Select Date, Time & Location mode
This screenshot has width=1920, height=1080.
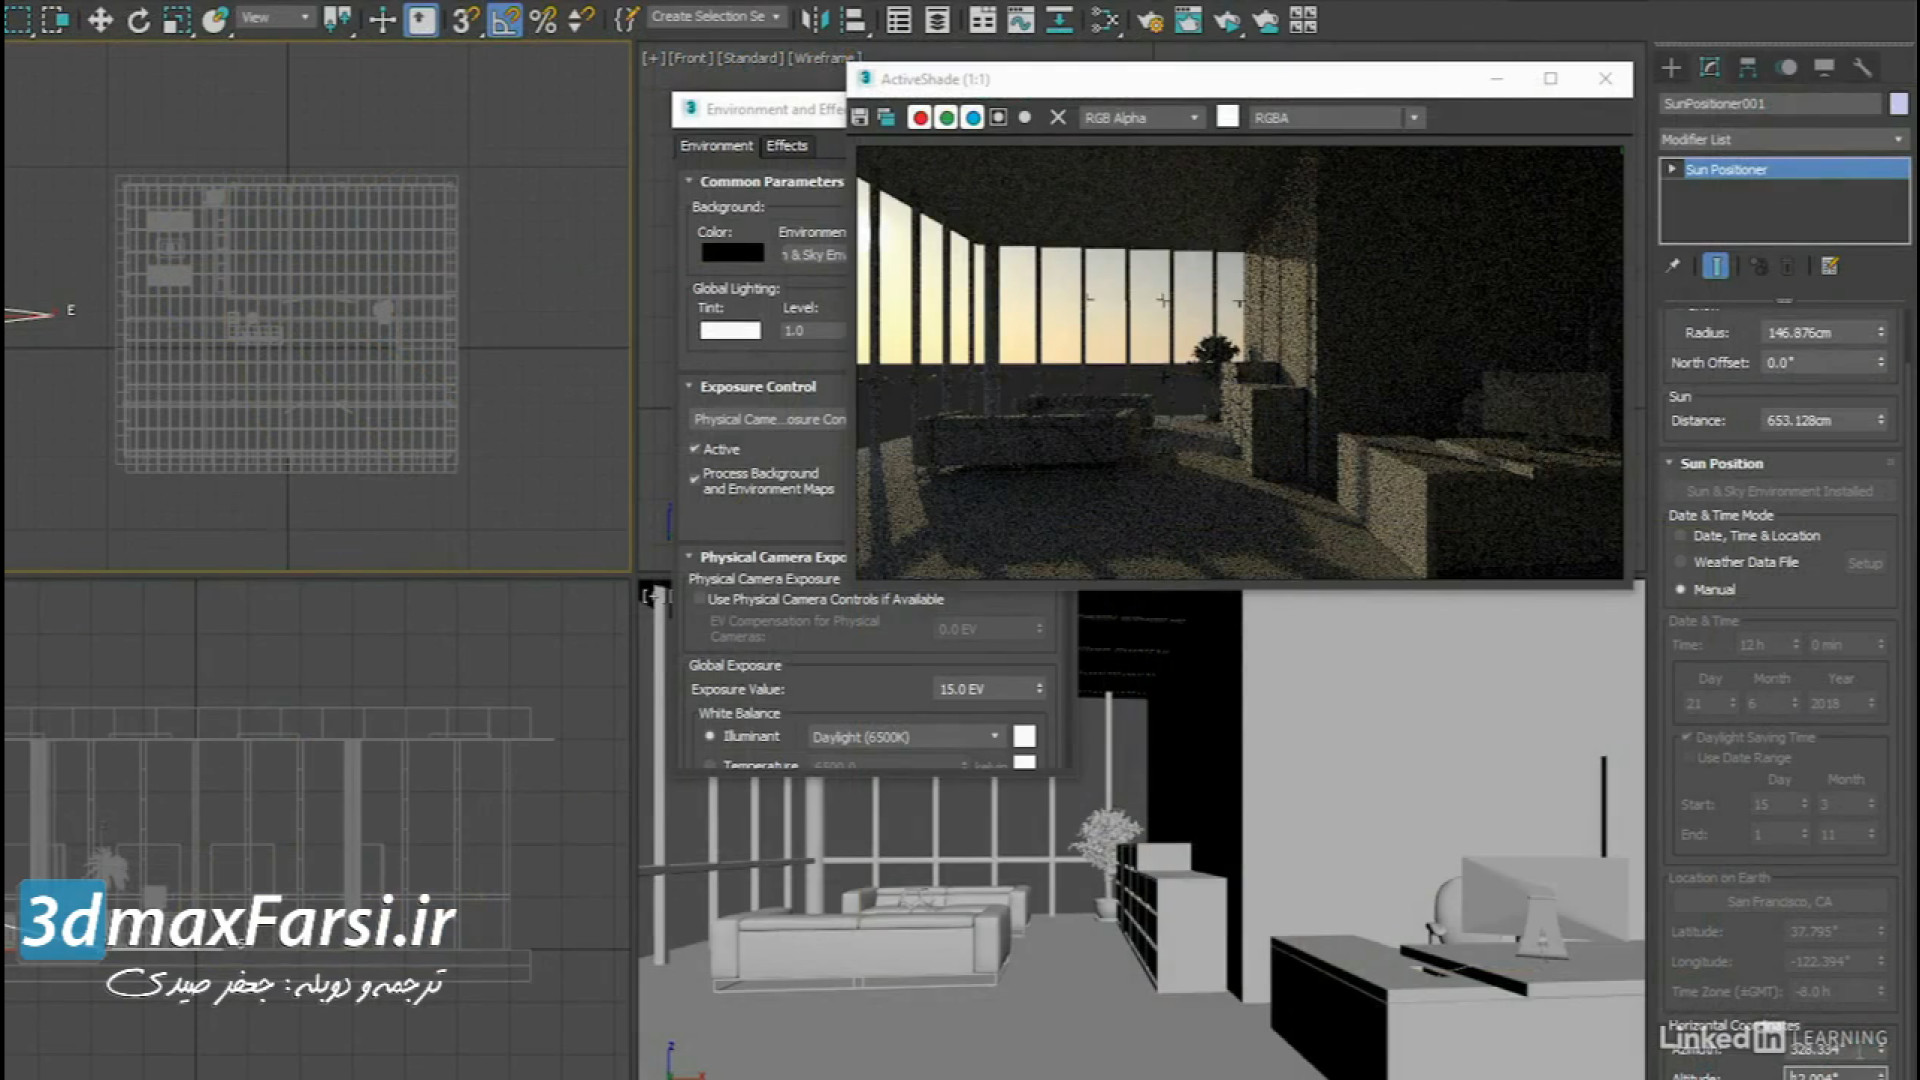pos(1680,536)
